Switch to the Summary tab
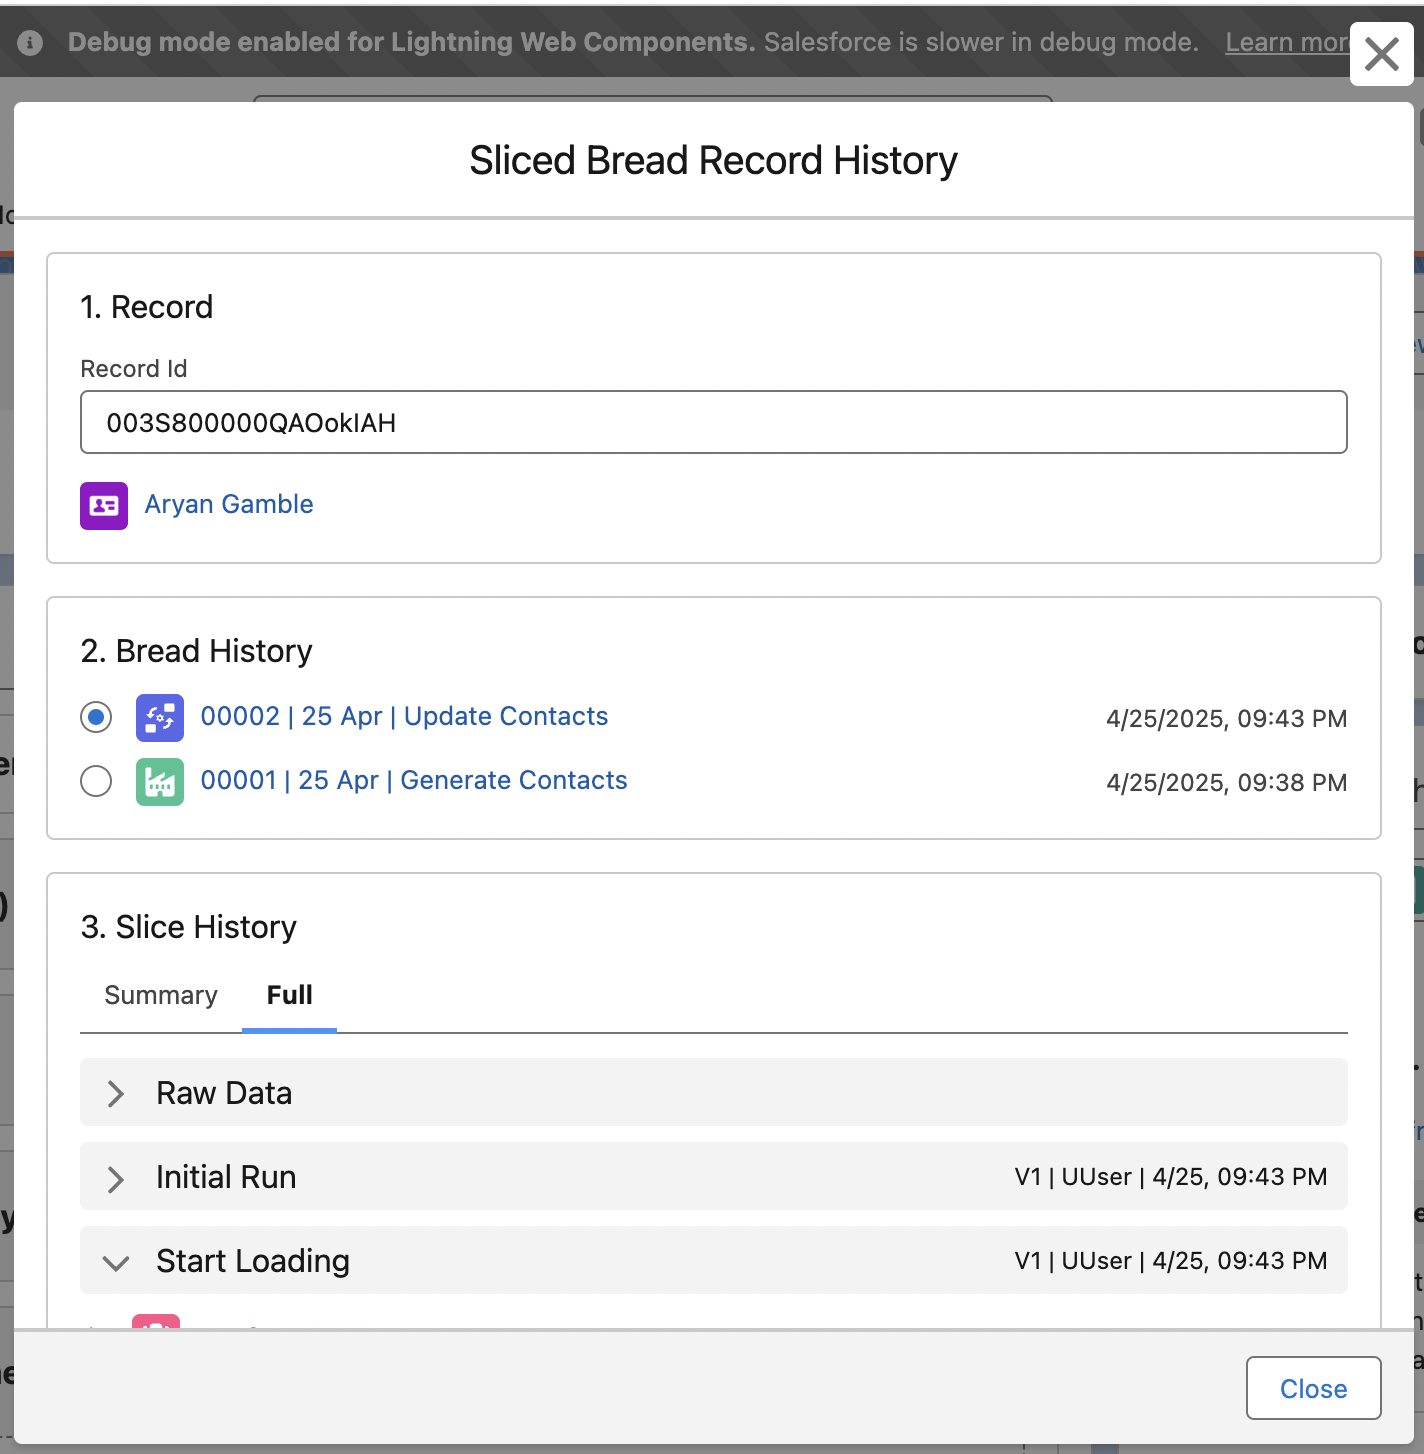Screen dimensions: 1424x1454 pyautogui.click(x=160, y=995)
